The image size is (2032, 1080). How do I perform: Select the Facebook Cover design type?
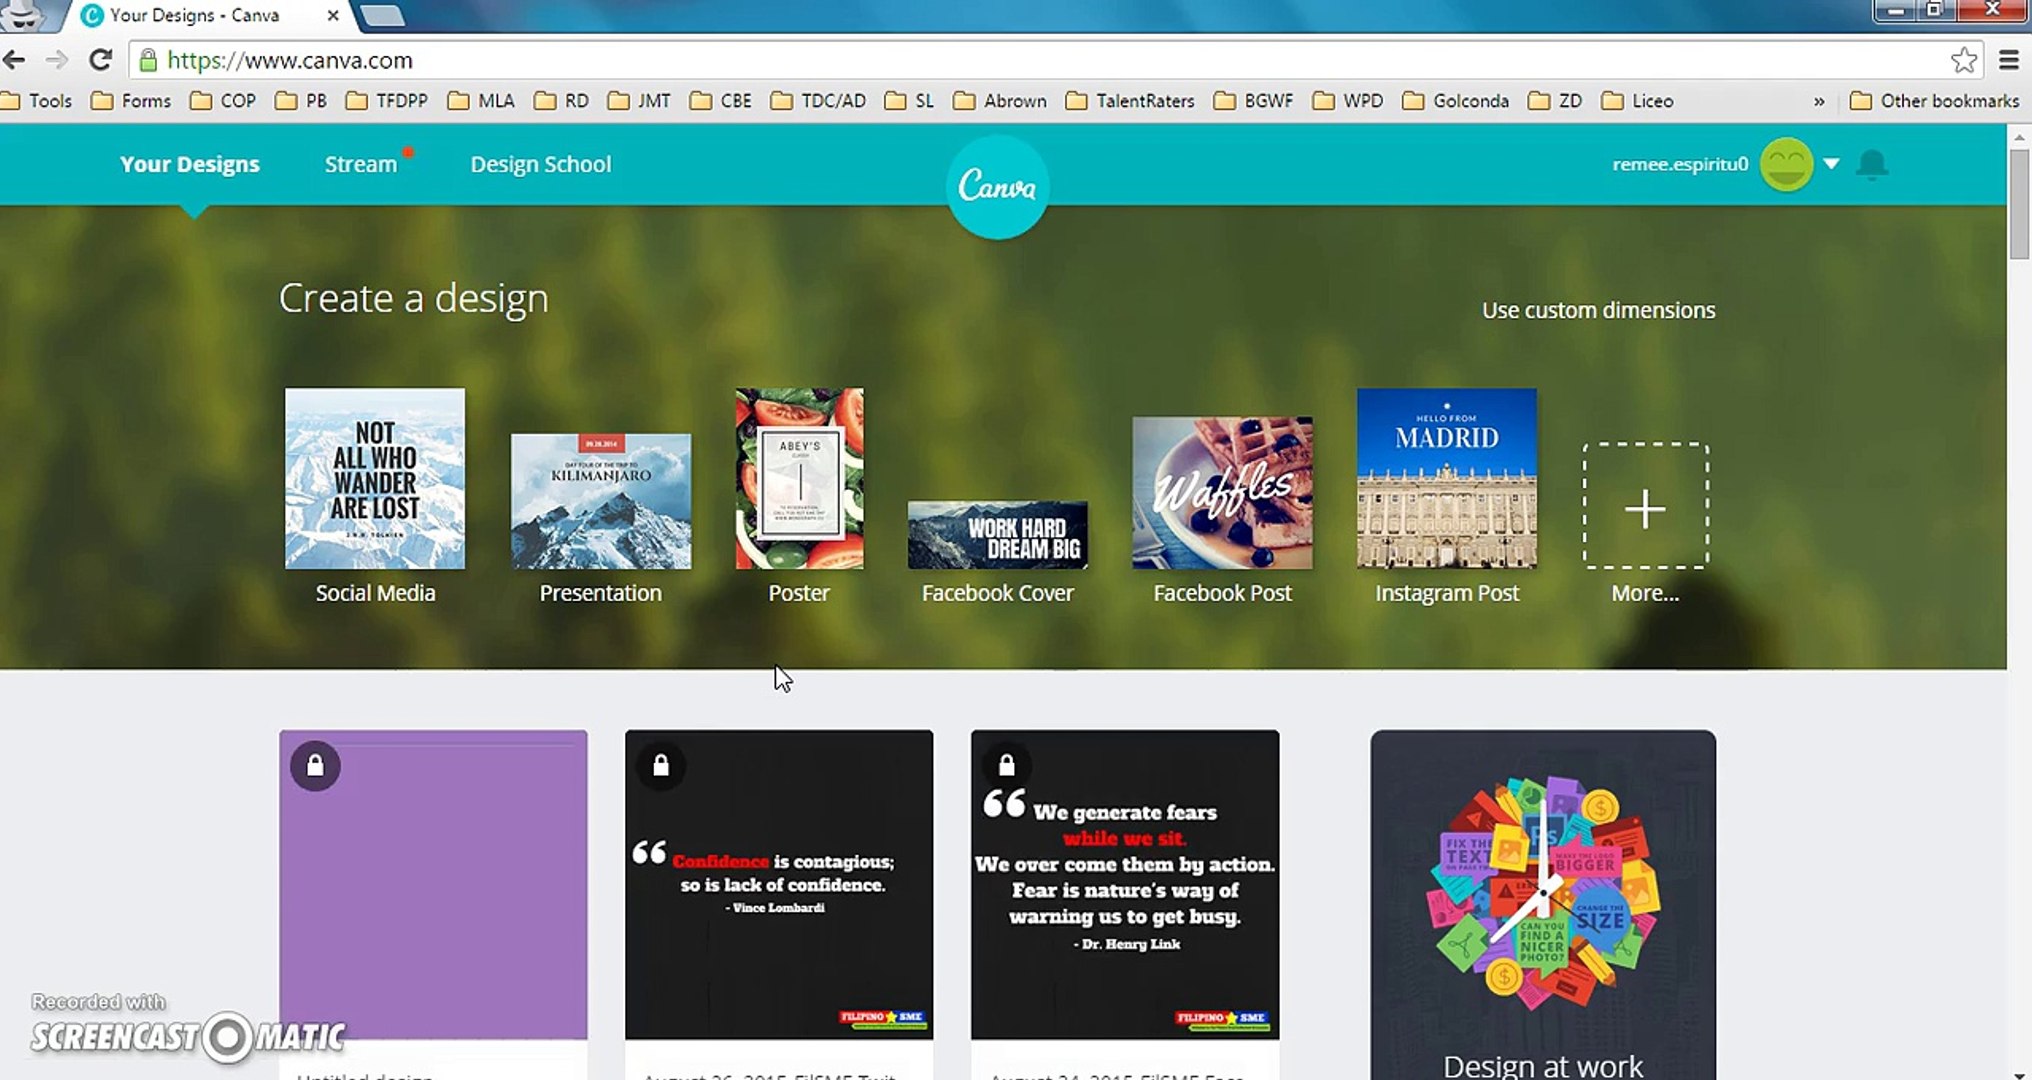(x=997, y=534)
